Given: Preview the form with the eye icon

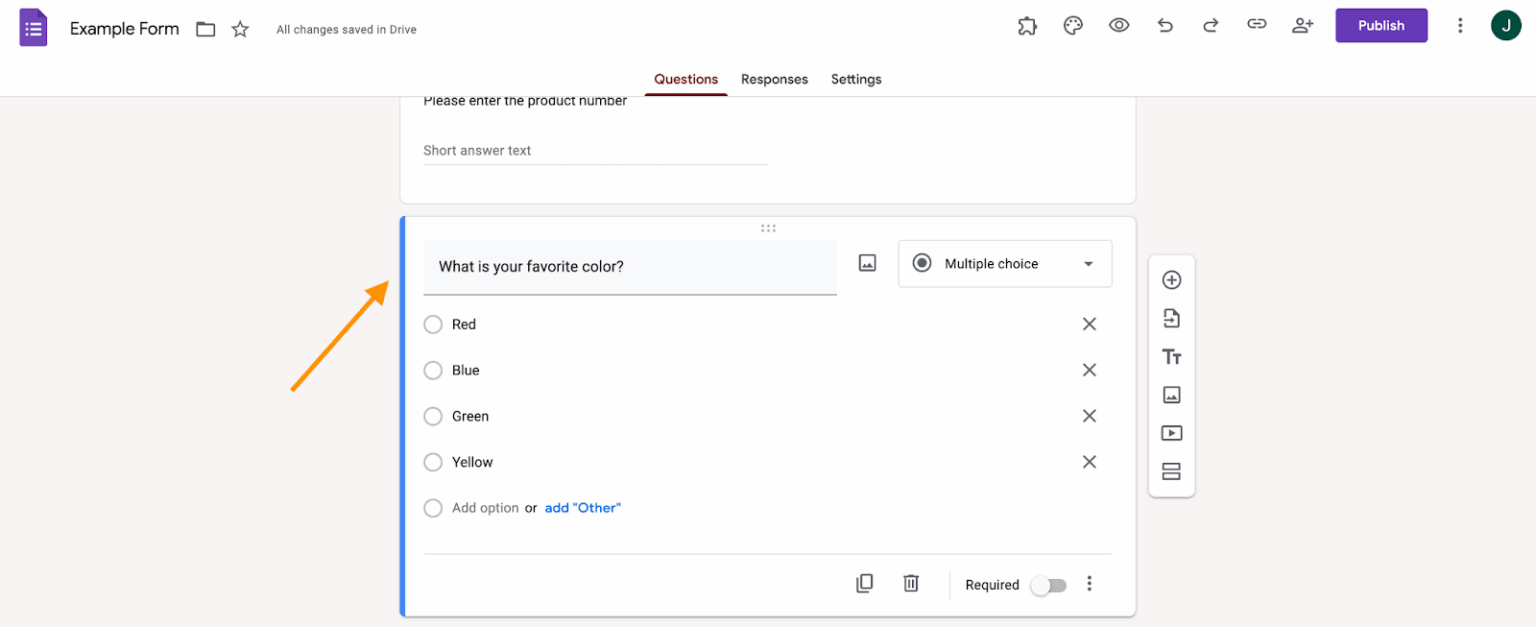Looking at the screenshot, I should 1119,25.
